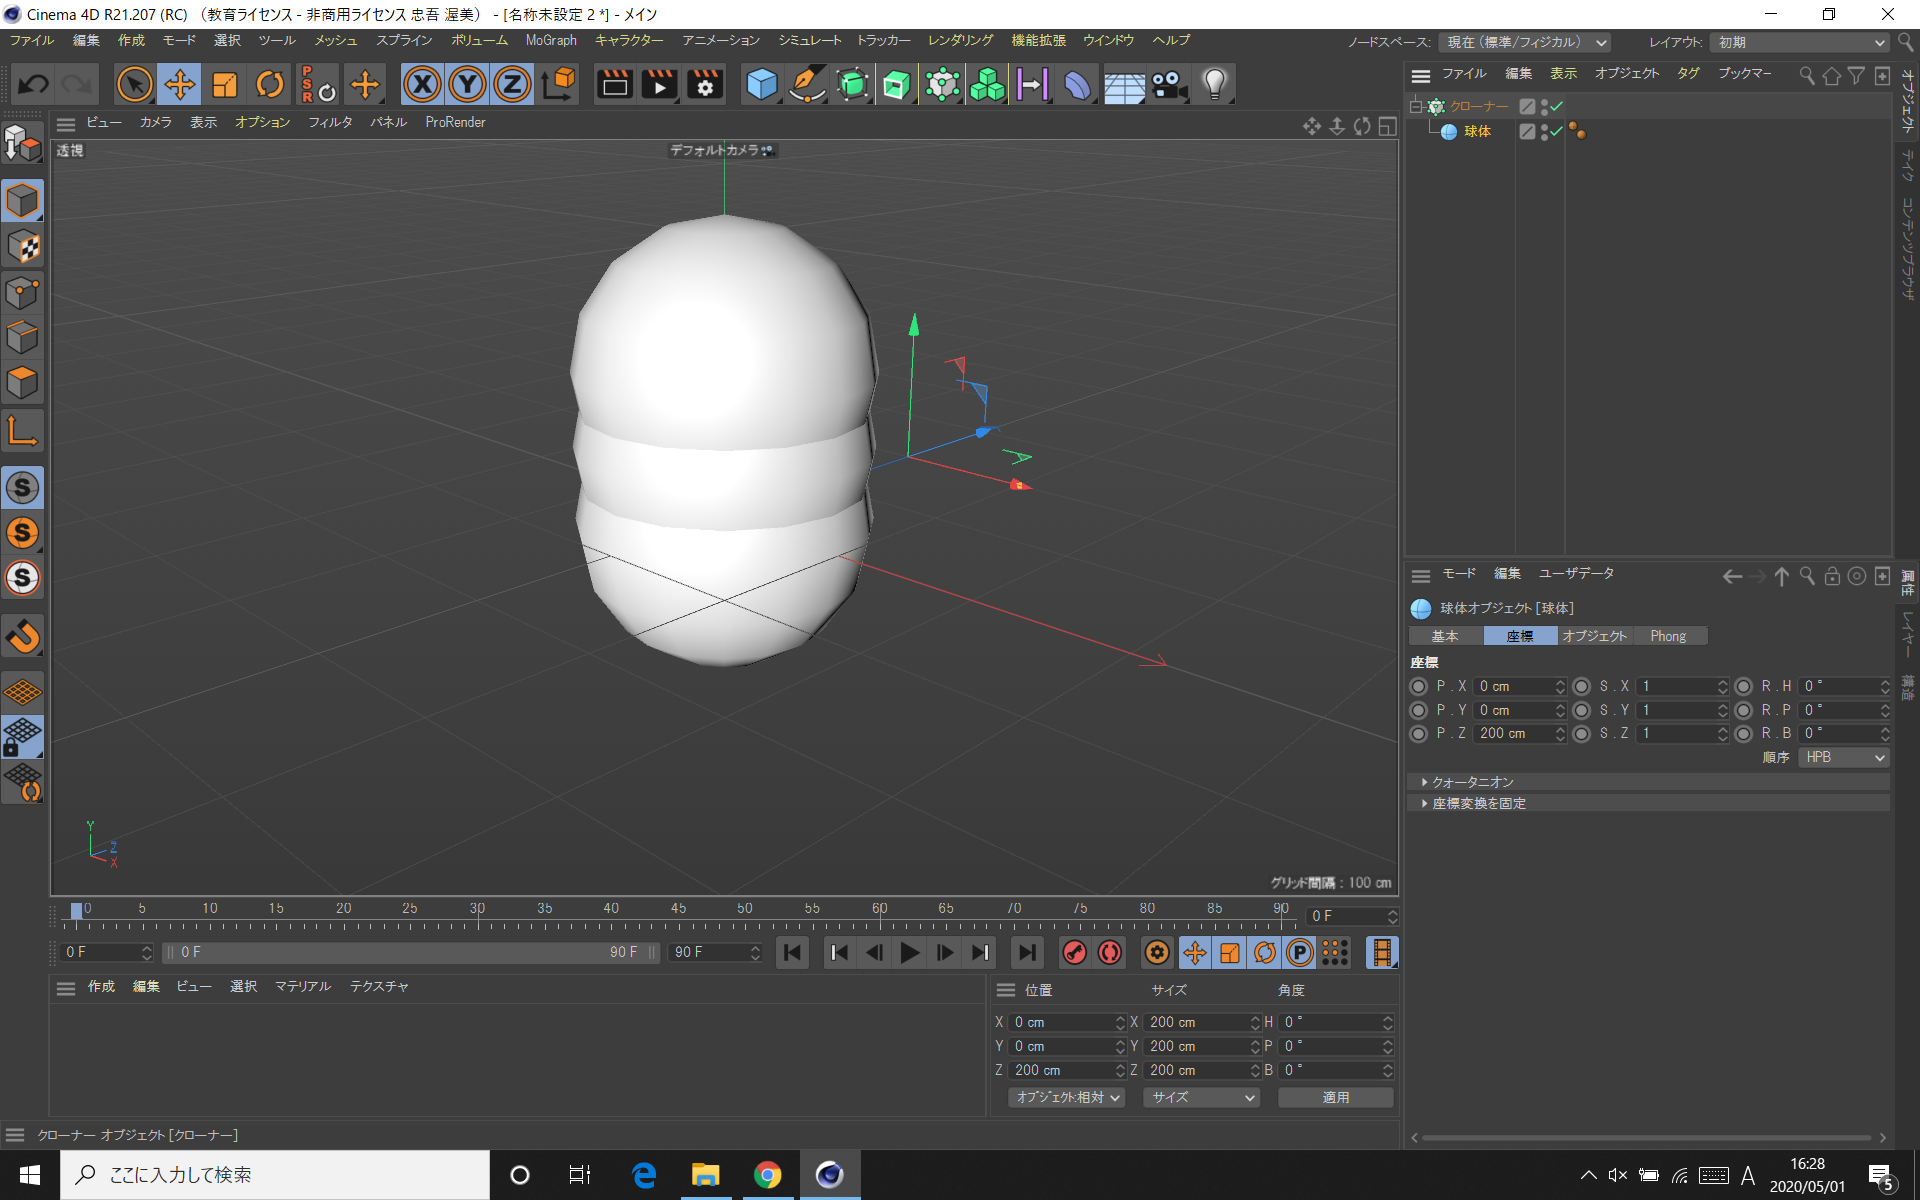
Task: Open the Cloner MoGraph icon
Action: pyautogui.click(x=942, y=85)
